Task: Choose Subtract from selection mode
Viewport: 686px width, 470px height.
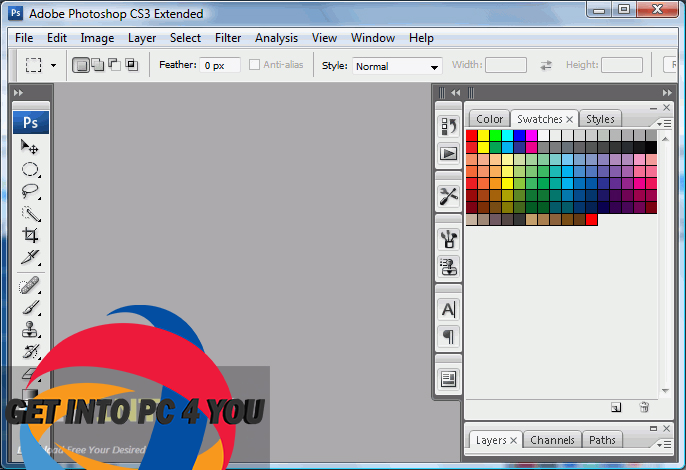Action: [x=114, y=65]
